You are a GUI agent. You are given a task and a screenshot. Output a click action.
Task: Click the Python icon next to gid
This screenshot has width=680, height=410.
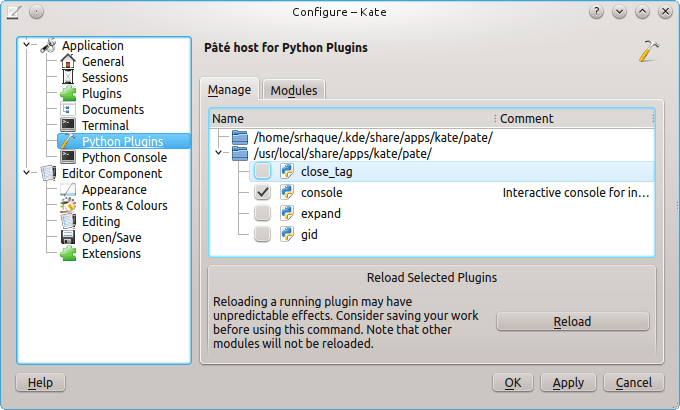pos(287,234)
